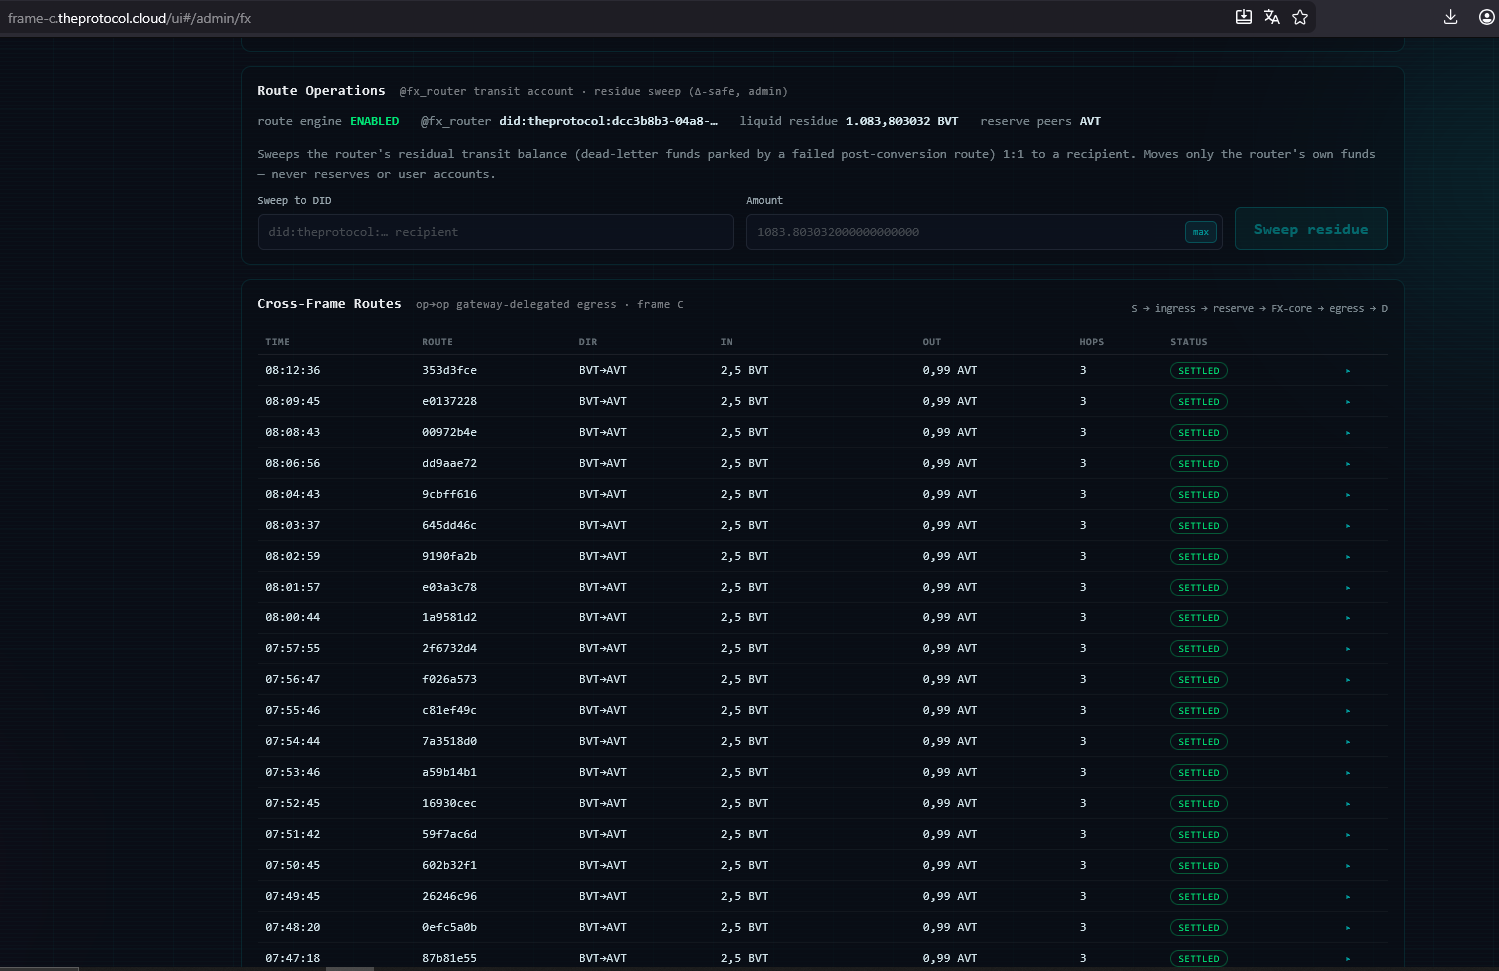Expand route 00972b4e row arrow
Screen dimensions: 1499x971
pyautogui.click(x=1348, y=433)
